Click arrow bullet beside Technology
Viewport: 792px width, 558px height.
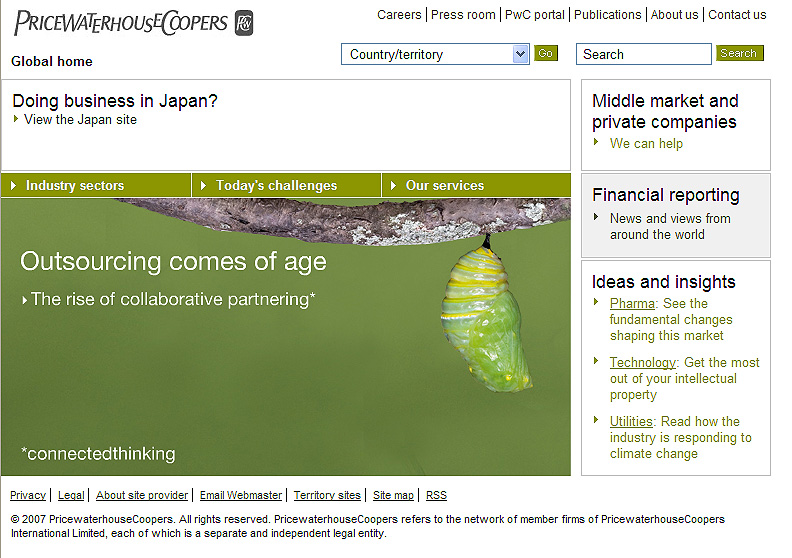tap(596, 361)
